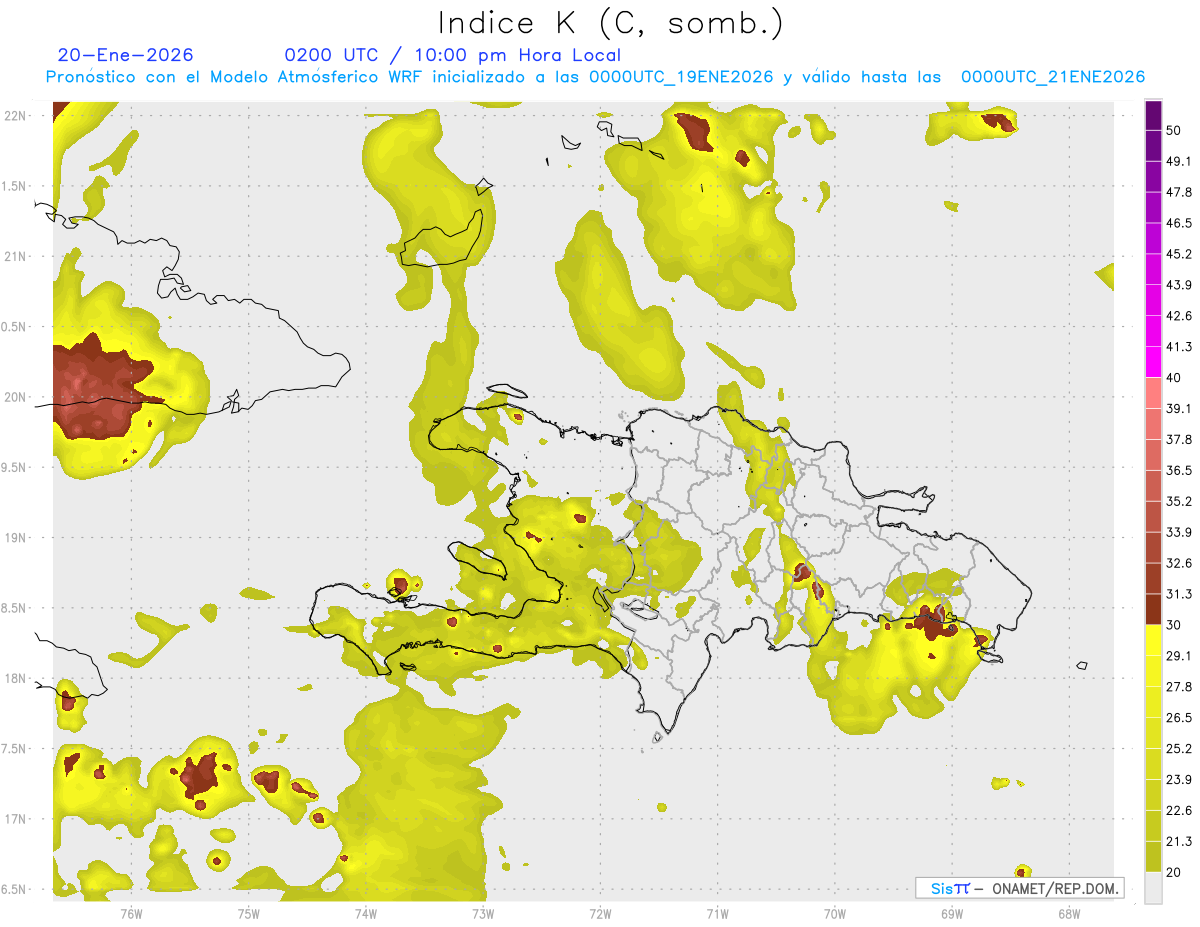Image resolution: width=1200 pixels, height=927 pixels.
Task: Click the "71W" longitude label
Action: click(x=717, y=913)
